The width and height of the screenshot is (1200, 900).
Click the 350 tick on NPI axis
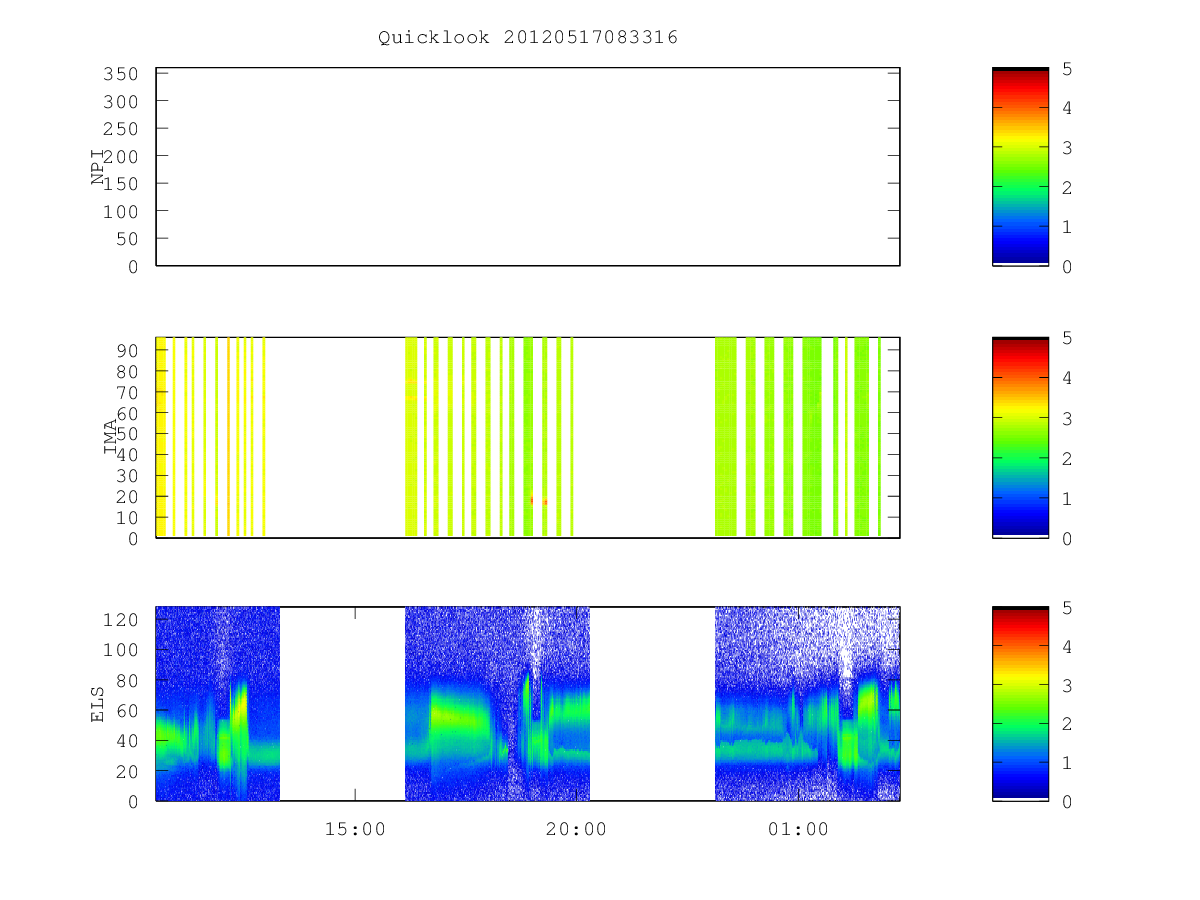pos(120,74)
